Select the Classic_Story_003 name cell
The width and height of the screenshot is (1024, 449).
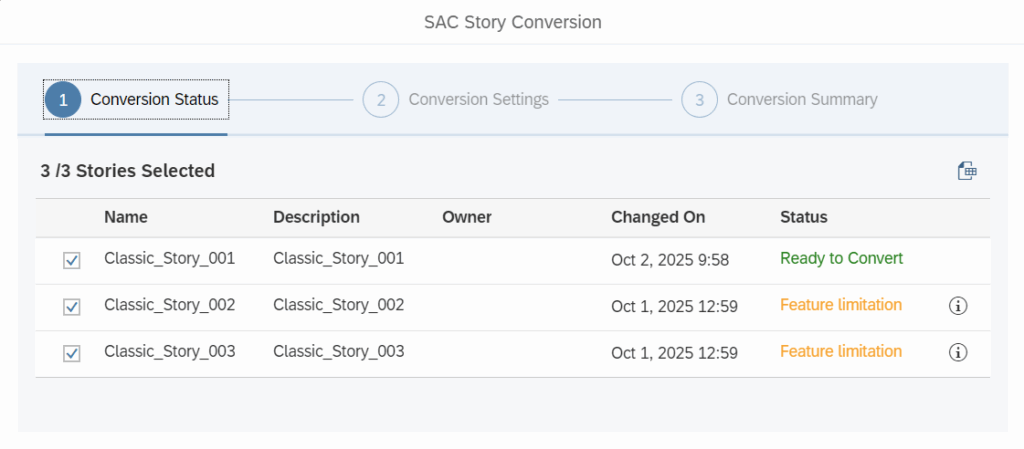tap(169, 352)
